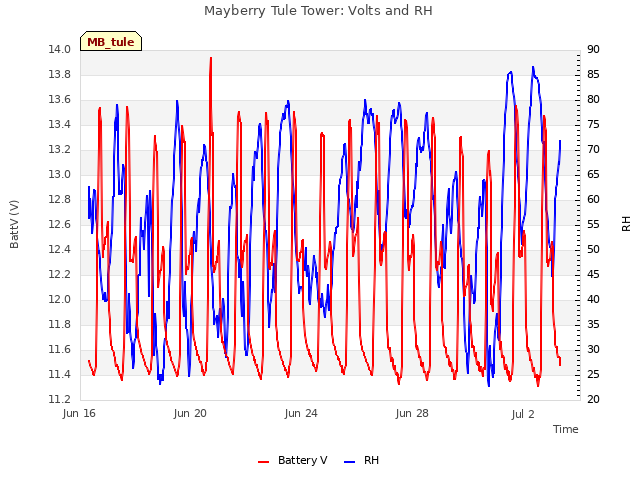Click the blue RH legend swatch
Viewport: 640px width, 480px height.
point(350,462)
